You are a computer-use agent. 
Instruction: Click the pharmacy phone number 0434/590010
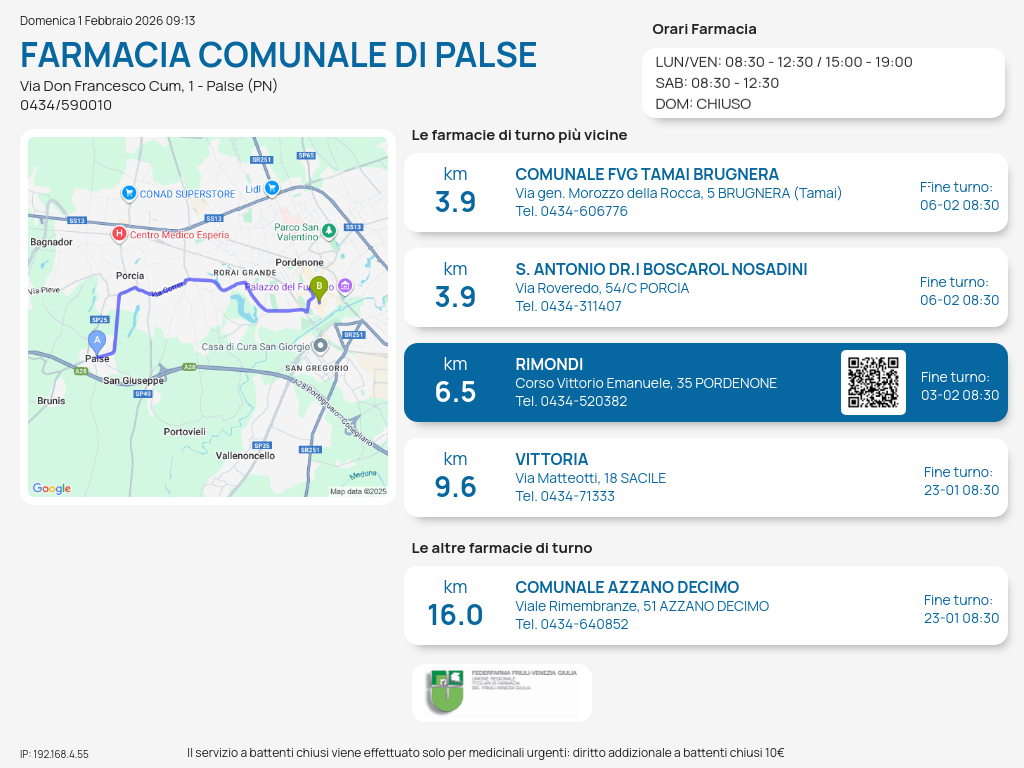tap(66, 105)
